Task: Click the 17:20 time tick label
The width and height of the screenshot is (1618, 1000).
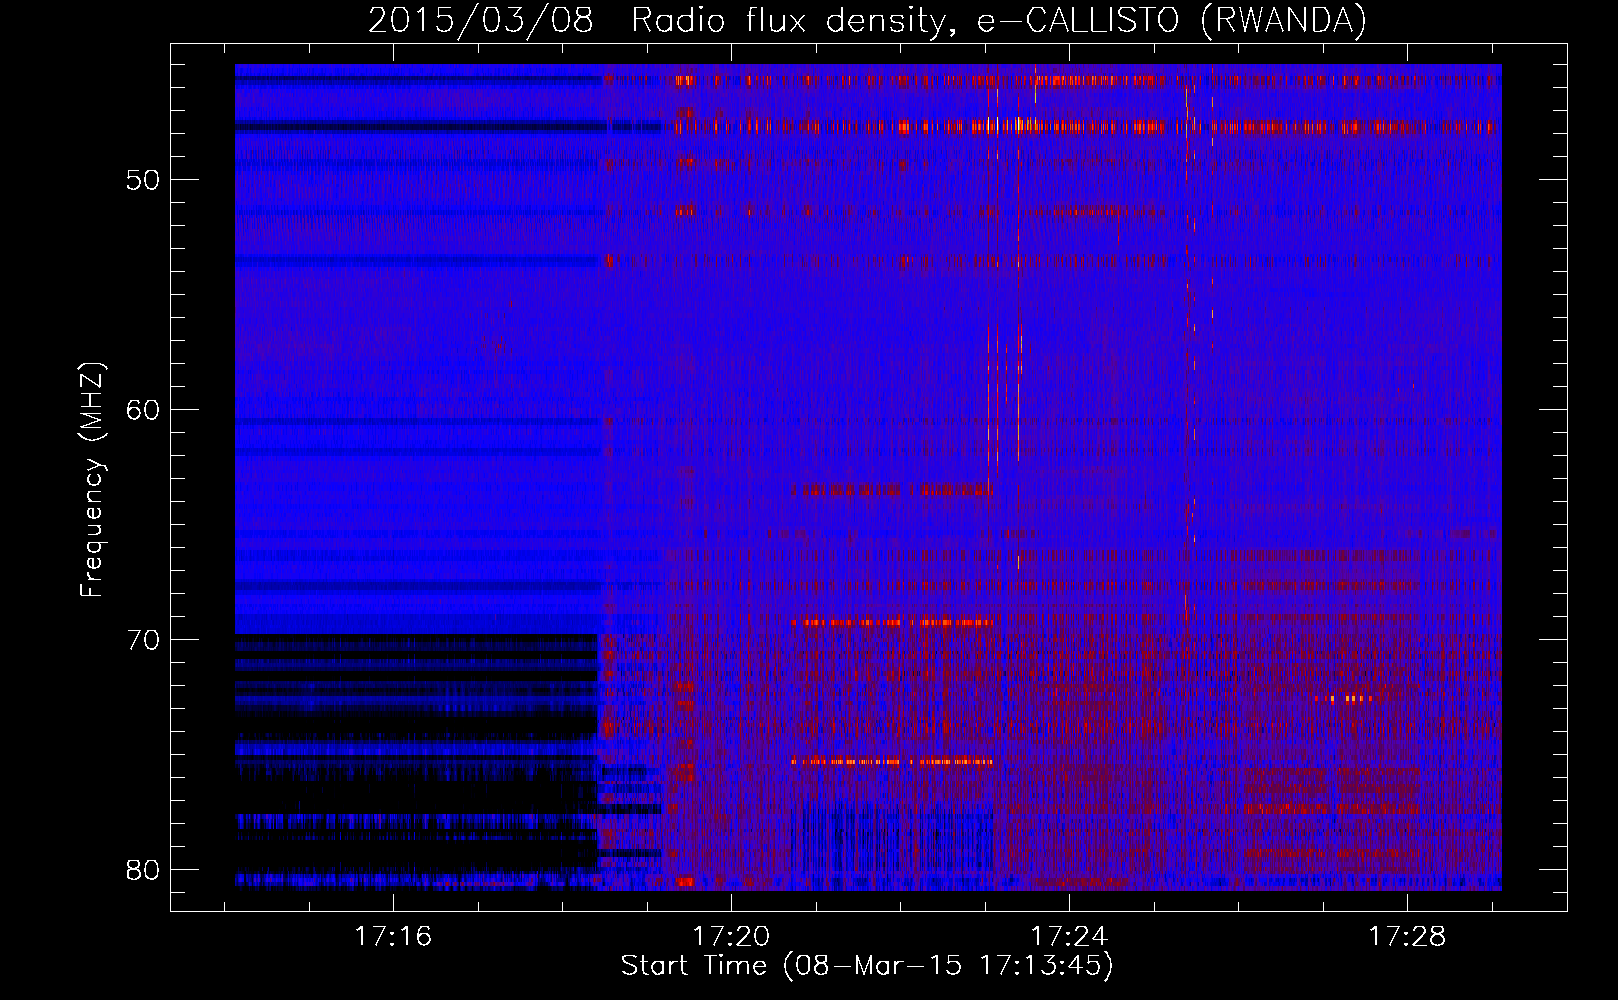Action: click(x=731, y=936)
